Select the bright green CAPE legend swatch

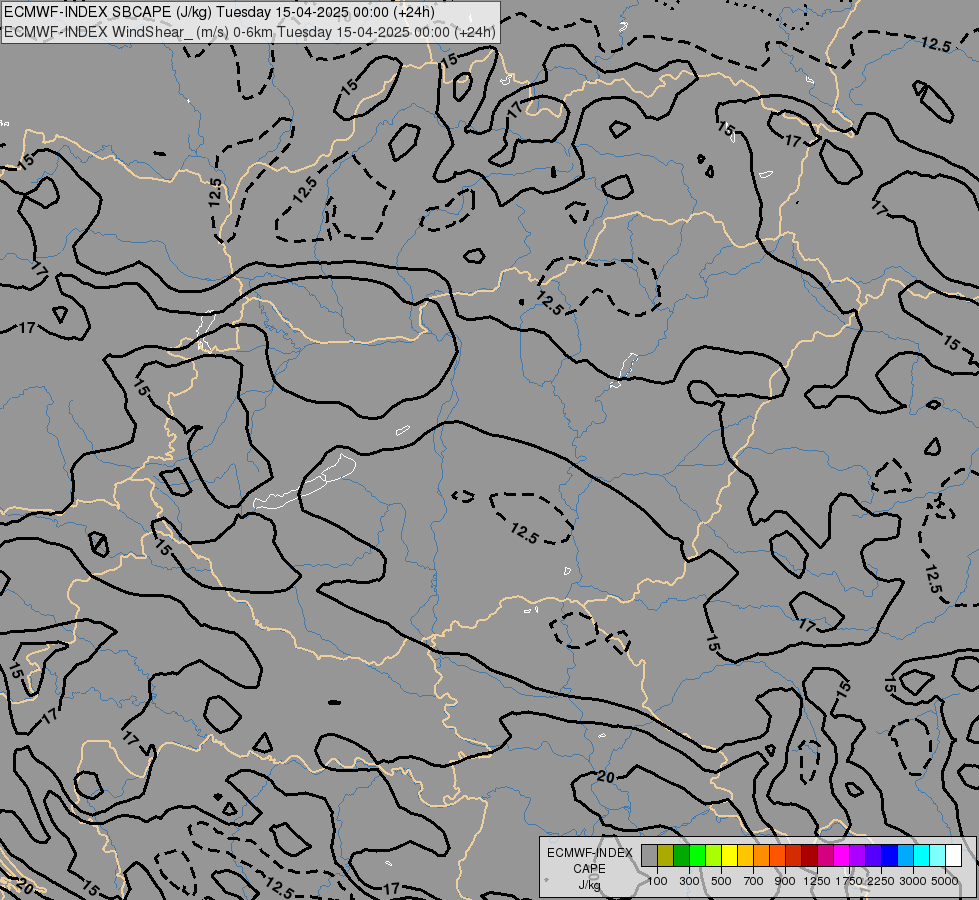[697, 855]
